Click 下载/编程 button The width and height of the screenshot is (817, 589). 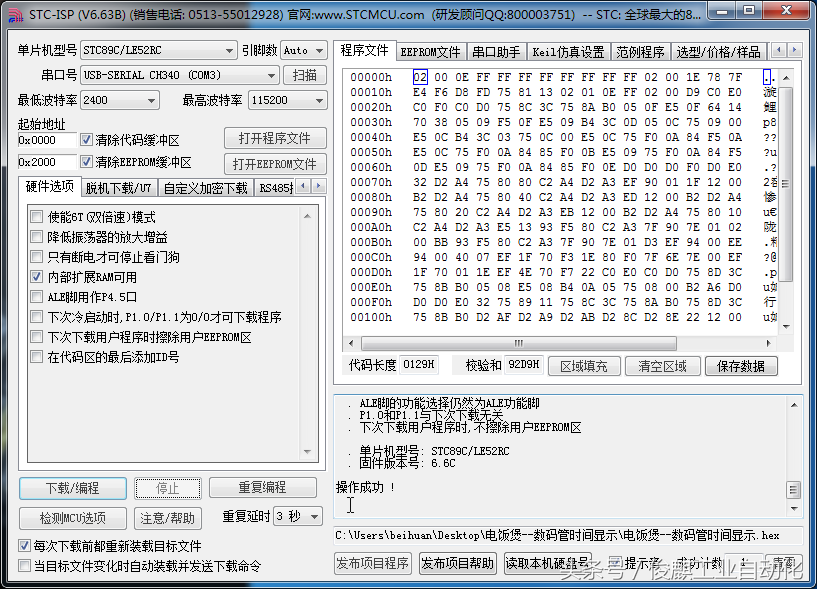pyautogui.click(x=72, y=488)
